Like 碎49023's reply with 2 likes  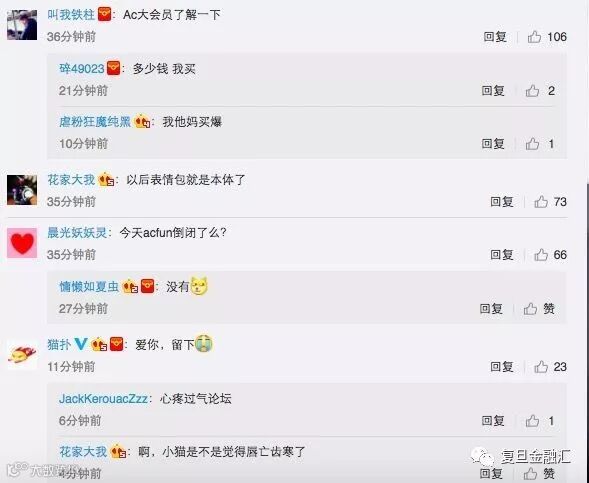click(x=532, y=91)
